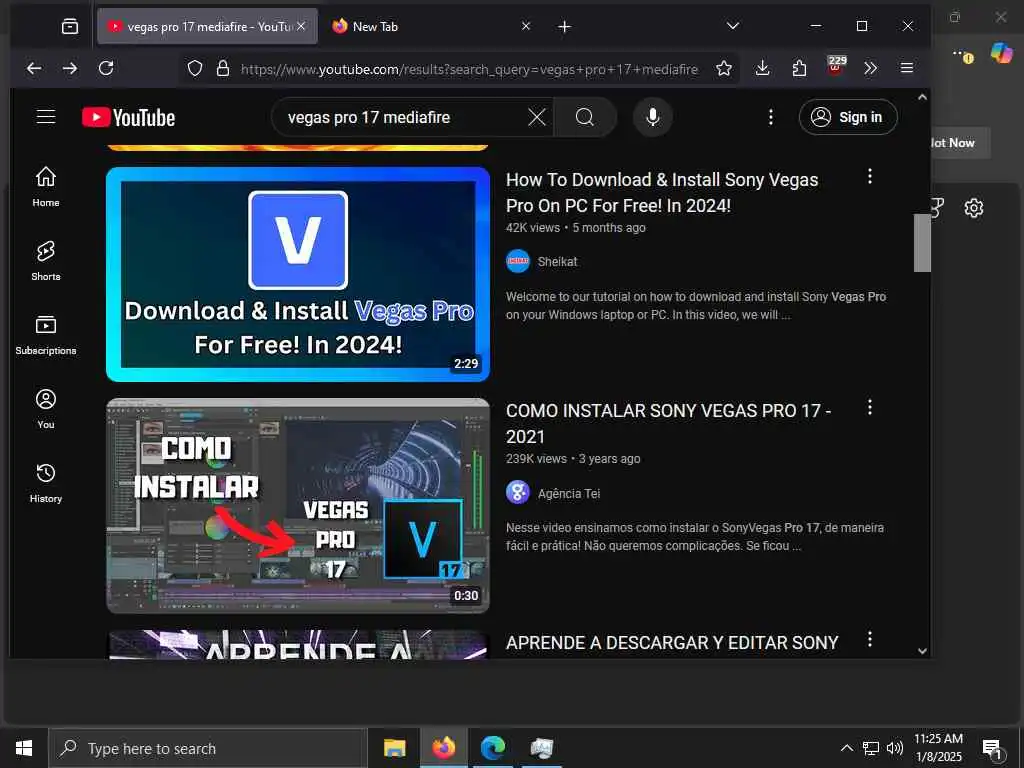Open the Firefox application menu

point(906,68)
